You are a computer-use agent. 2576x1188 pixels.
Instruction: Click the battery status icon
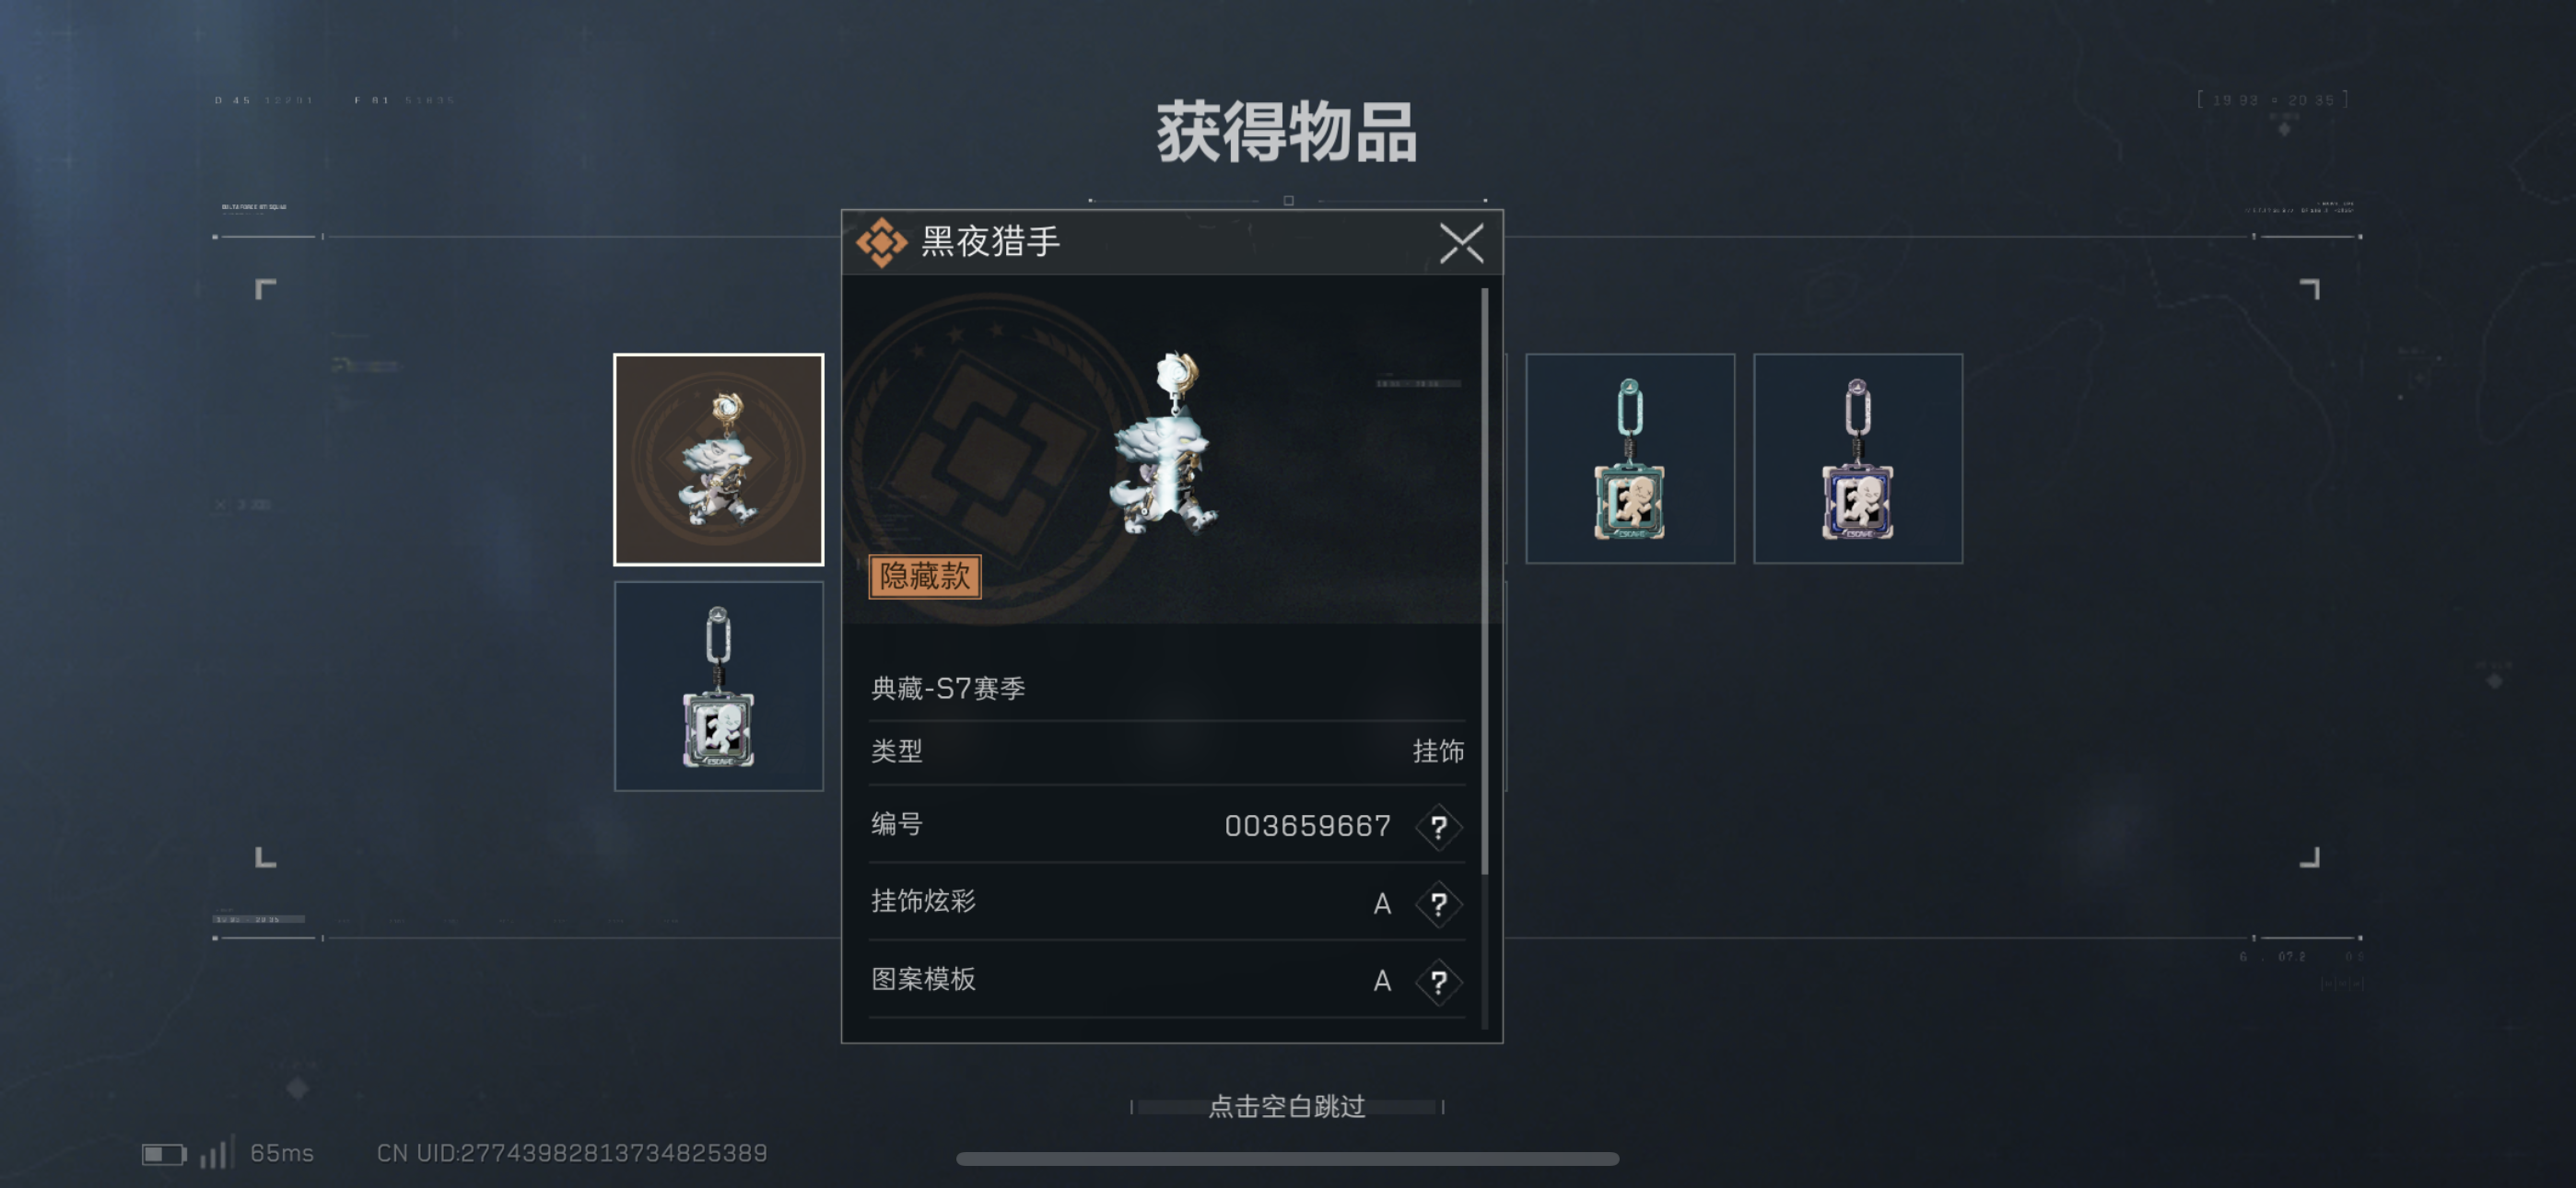click(x=164, y=1154)
